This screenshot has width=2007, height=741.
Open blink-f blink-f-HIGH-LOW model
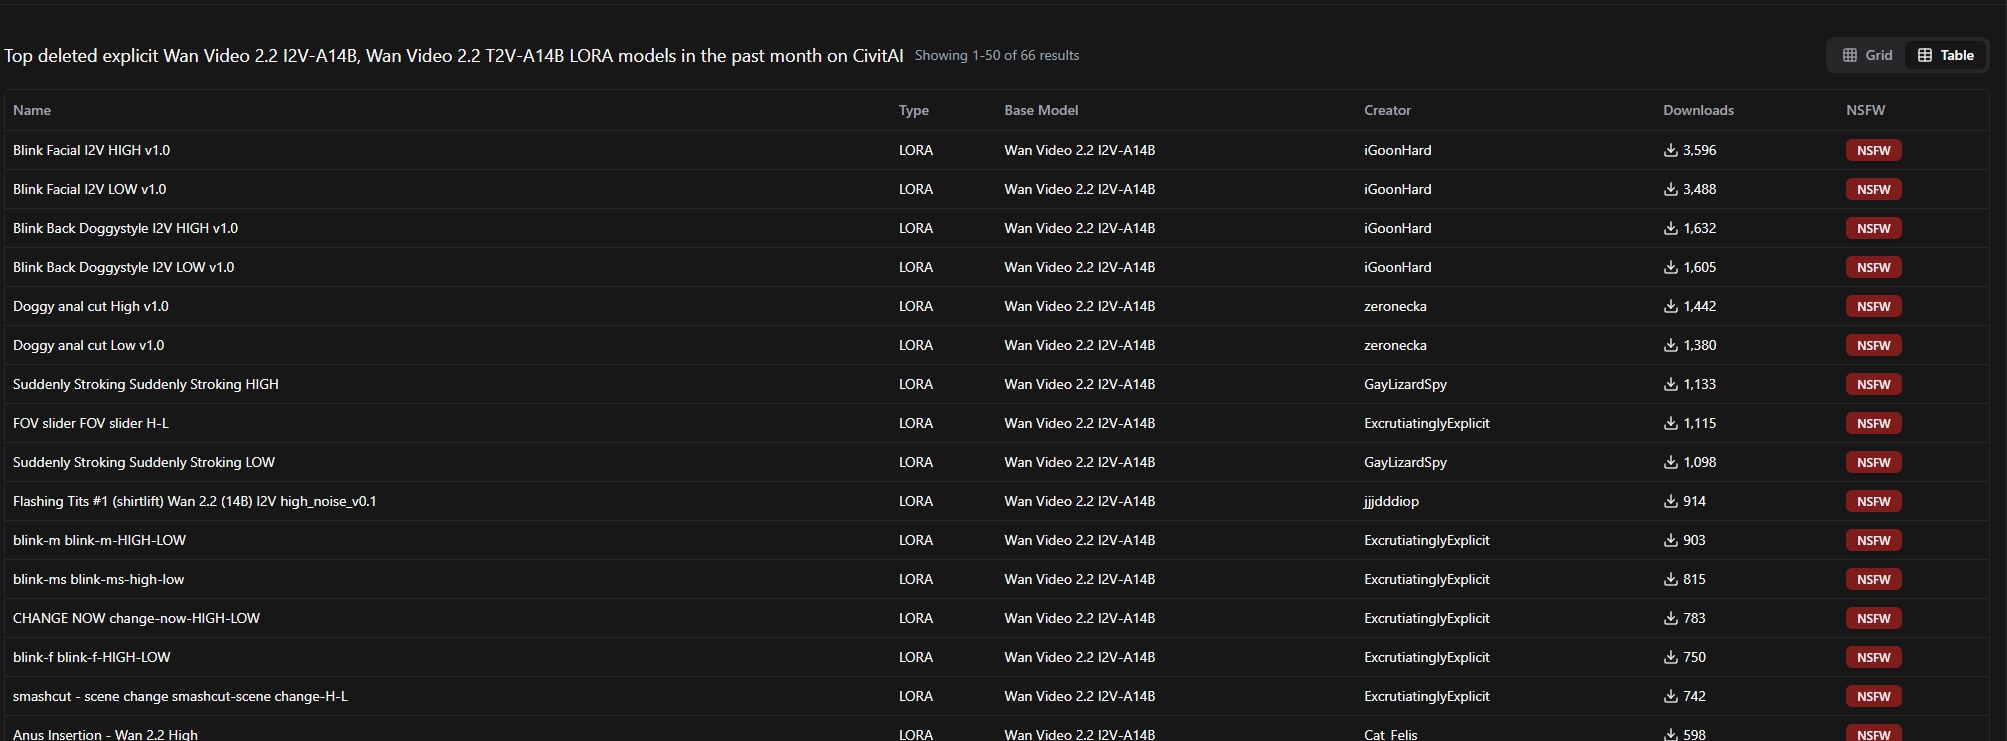pos(92,657)
